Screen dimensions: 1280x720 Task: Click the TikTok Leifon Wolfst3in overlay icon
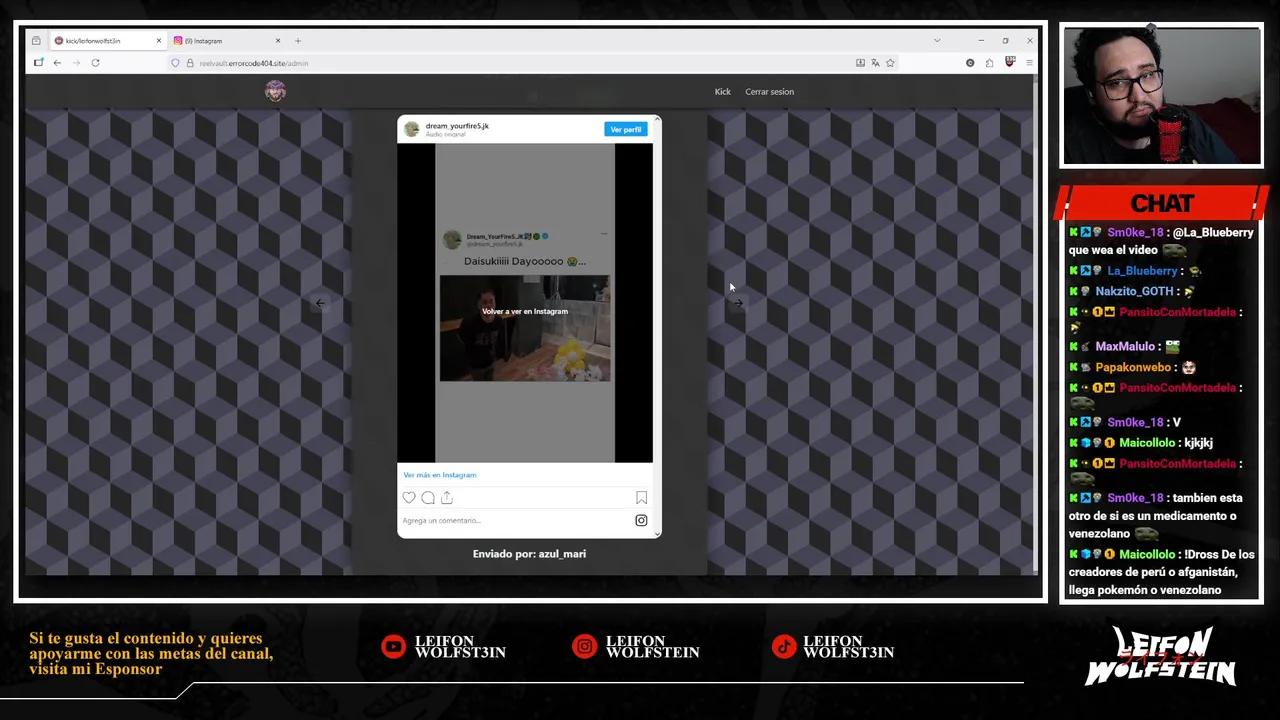[x=784, y=647]
